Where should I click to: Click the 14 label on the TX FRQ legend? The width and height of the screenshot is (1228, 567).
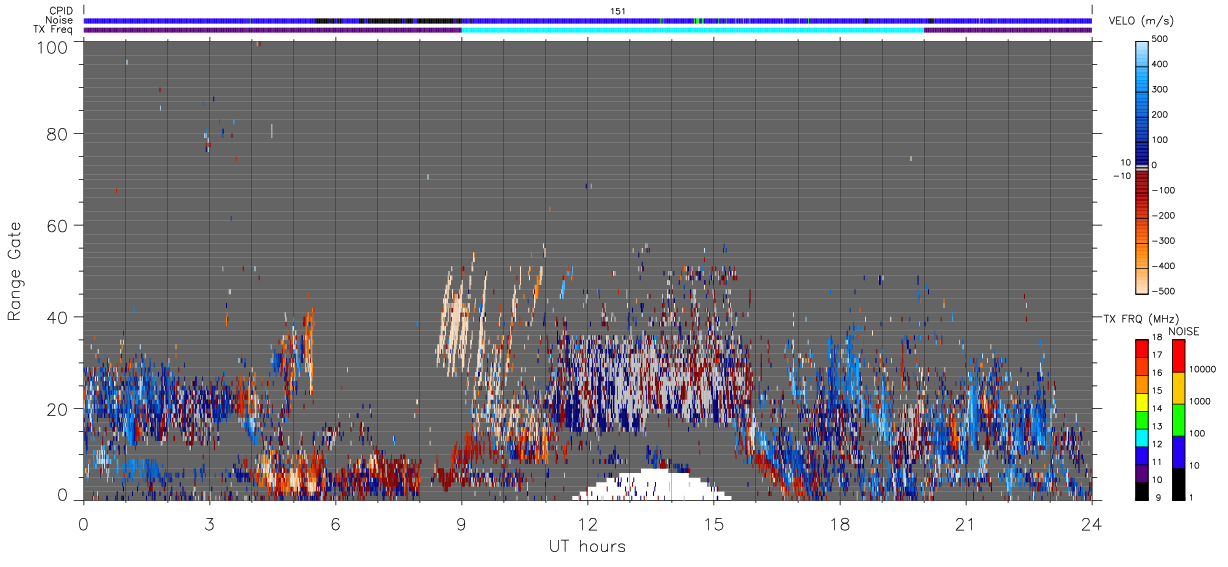pos(1157,409)
